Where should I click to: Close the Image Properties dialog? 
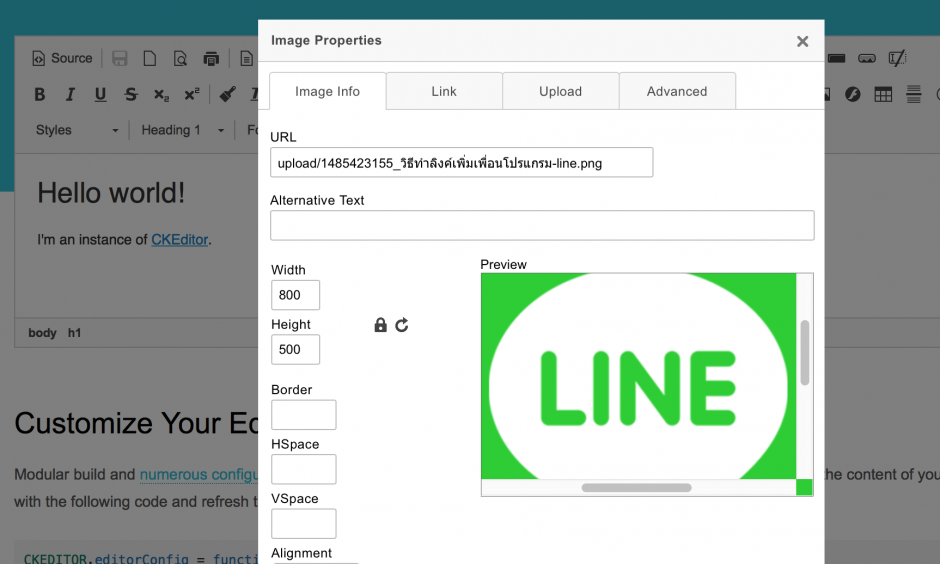[x=802, y=41]
